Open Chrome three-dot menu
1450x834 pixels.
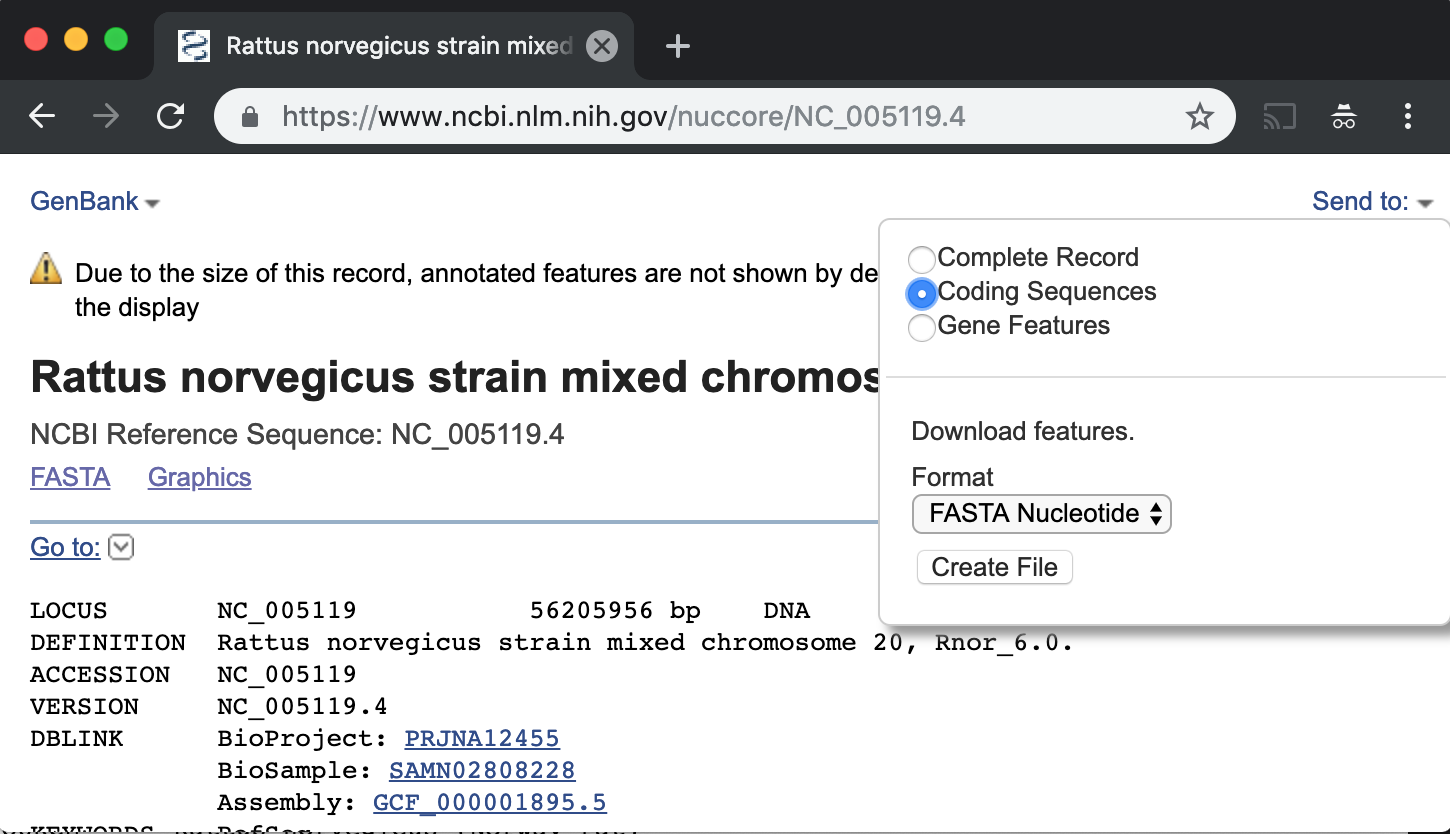tap(1407, 117)
